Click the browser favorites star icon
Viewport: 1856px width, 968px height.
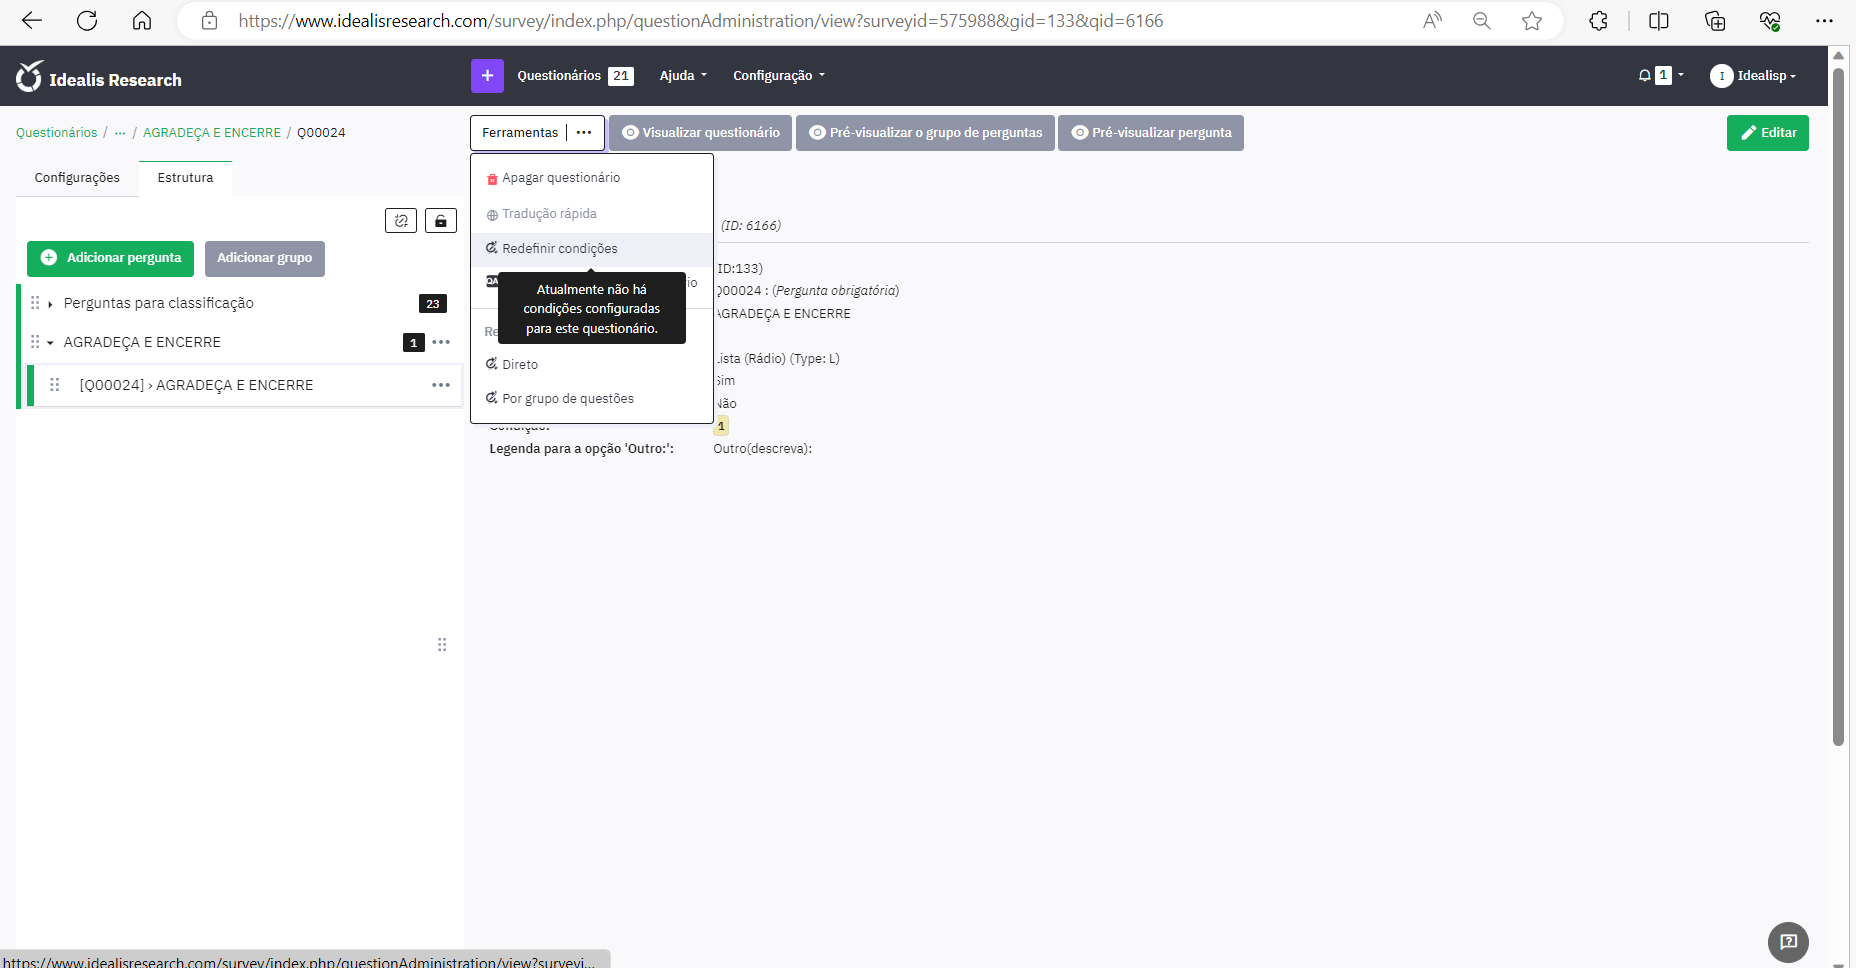pos(1531,21)
